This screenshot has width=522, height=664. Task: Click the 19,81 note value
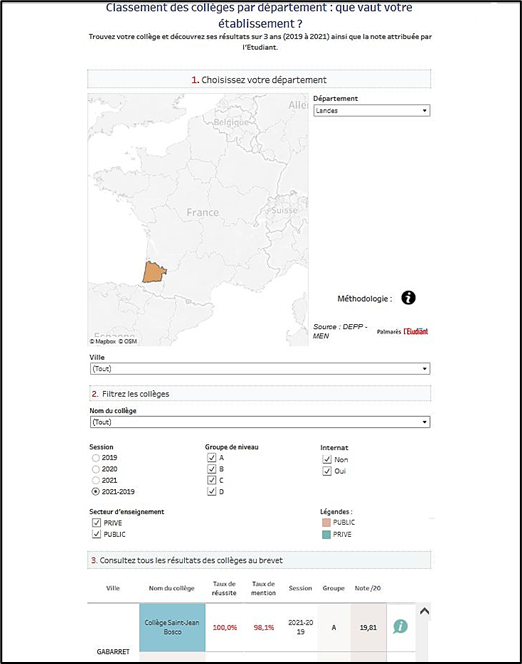coord(368,627)
